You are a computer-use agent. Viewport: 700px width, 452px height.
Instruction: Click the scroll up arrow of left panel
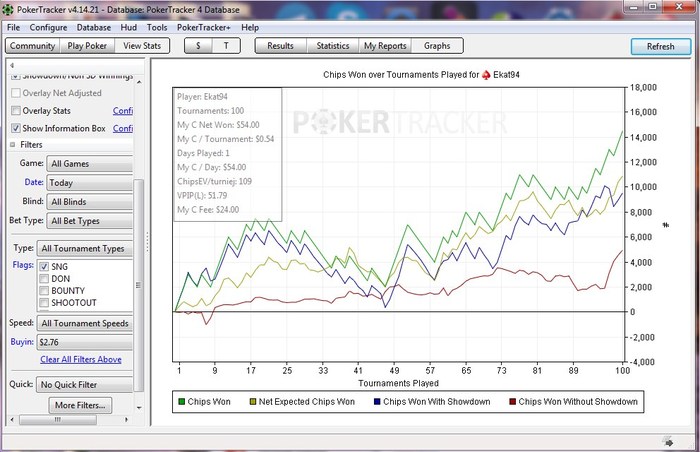(139, 82)
